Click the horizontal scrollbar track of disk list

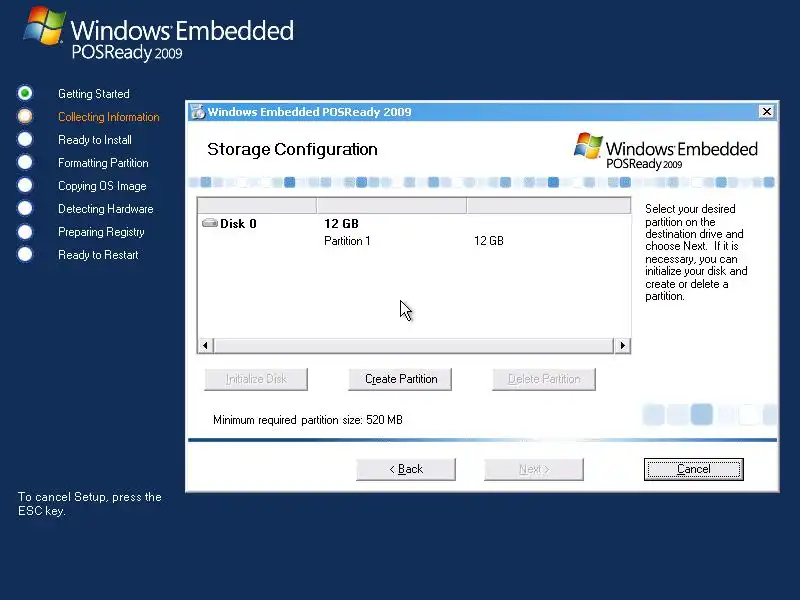click(x=413, y=345)
